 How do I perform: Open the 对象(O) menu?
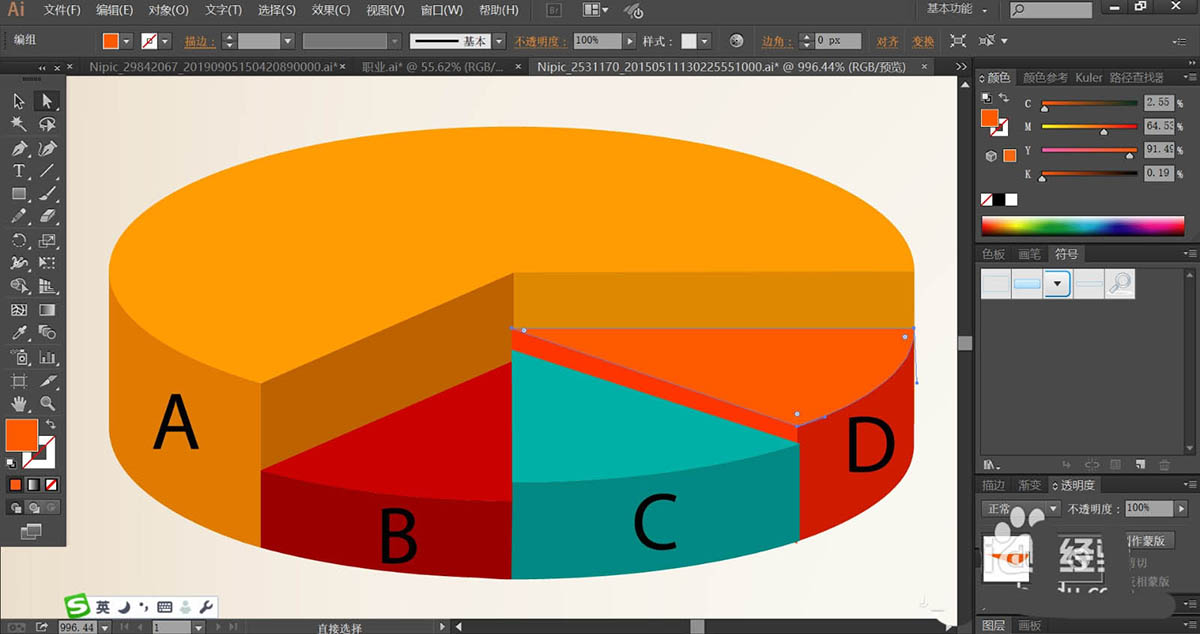(x=168, y=10)
